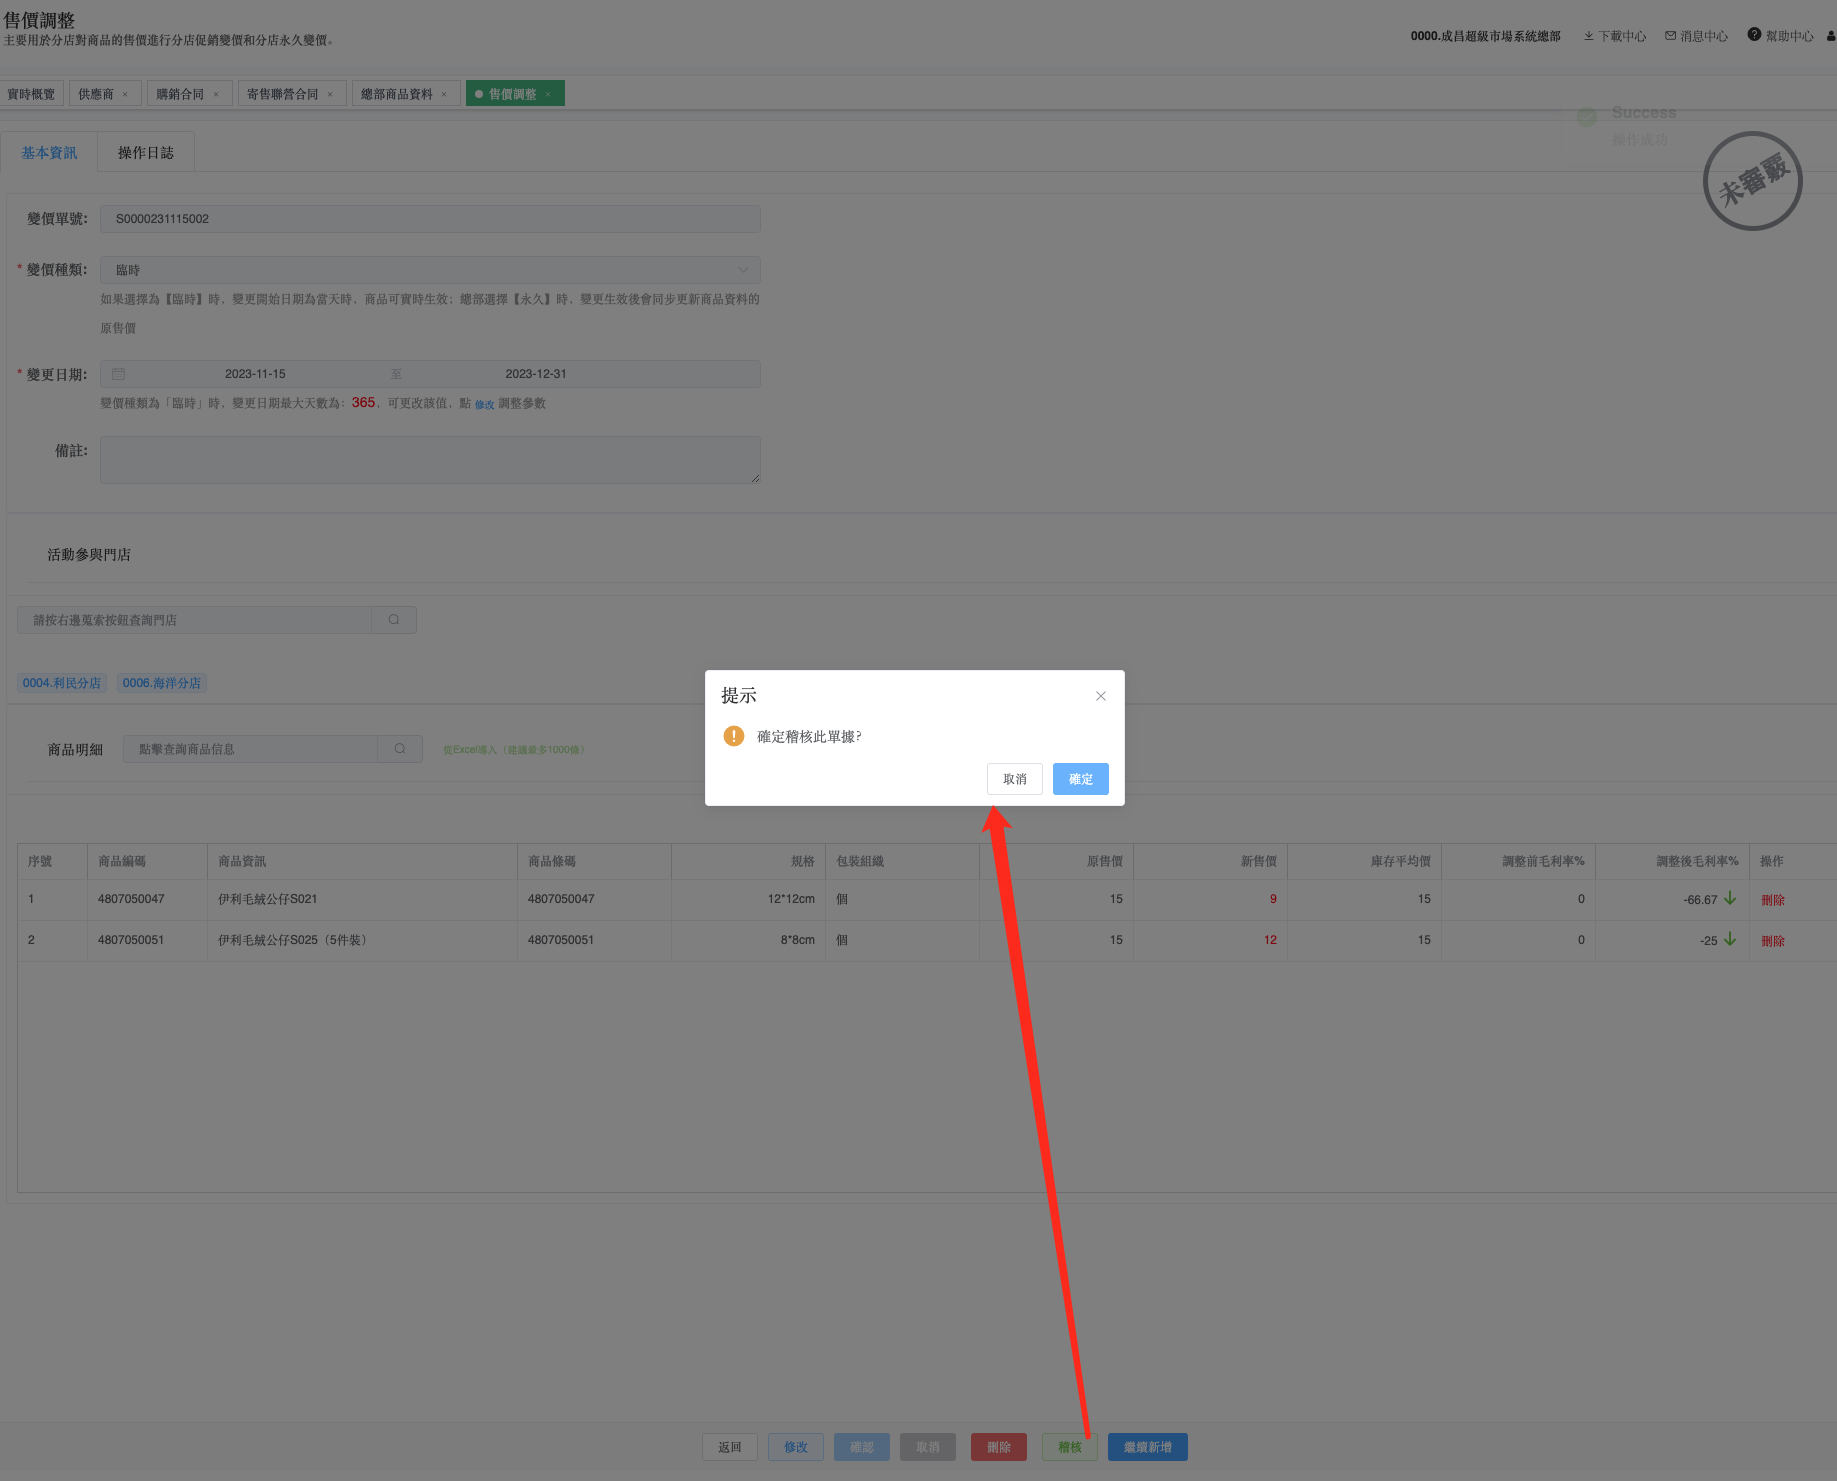Click the red 刪除 button in the footer
The width and height of the screenshot is (1837, 1481).
point(999,1447)
